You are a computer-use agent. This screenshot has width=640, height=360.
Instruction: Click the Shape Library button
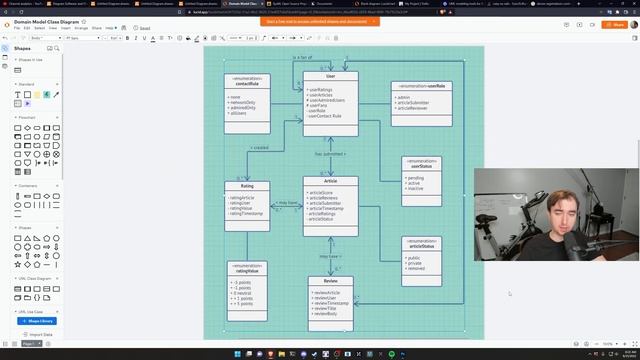tap(37, 321)
